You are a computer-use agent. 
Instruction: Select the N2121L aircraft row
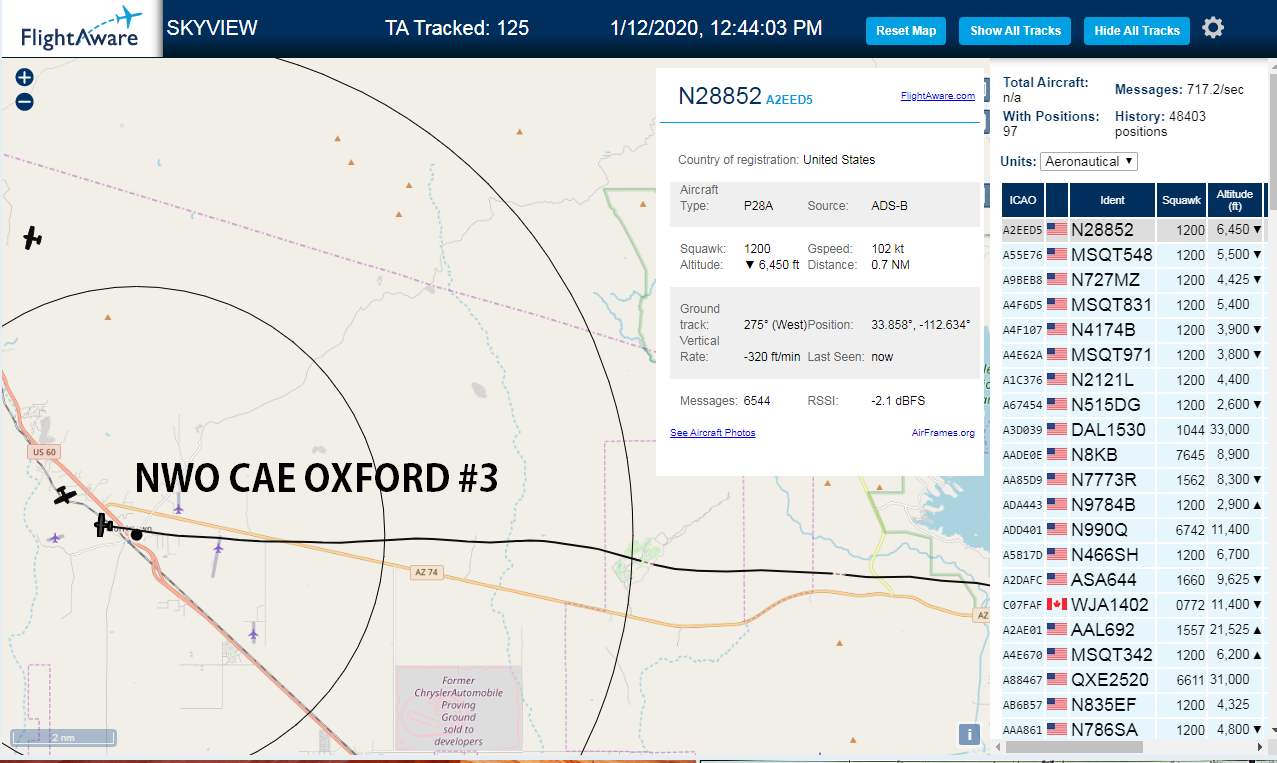coord(1133,379)
